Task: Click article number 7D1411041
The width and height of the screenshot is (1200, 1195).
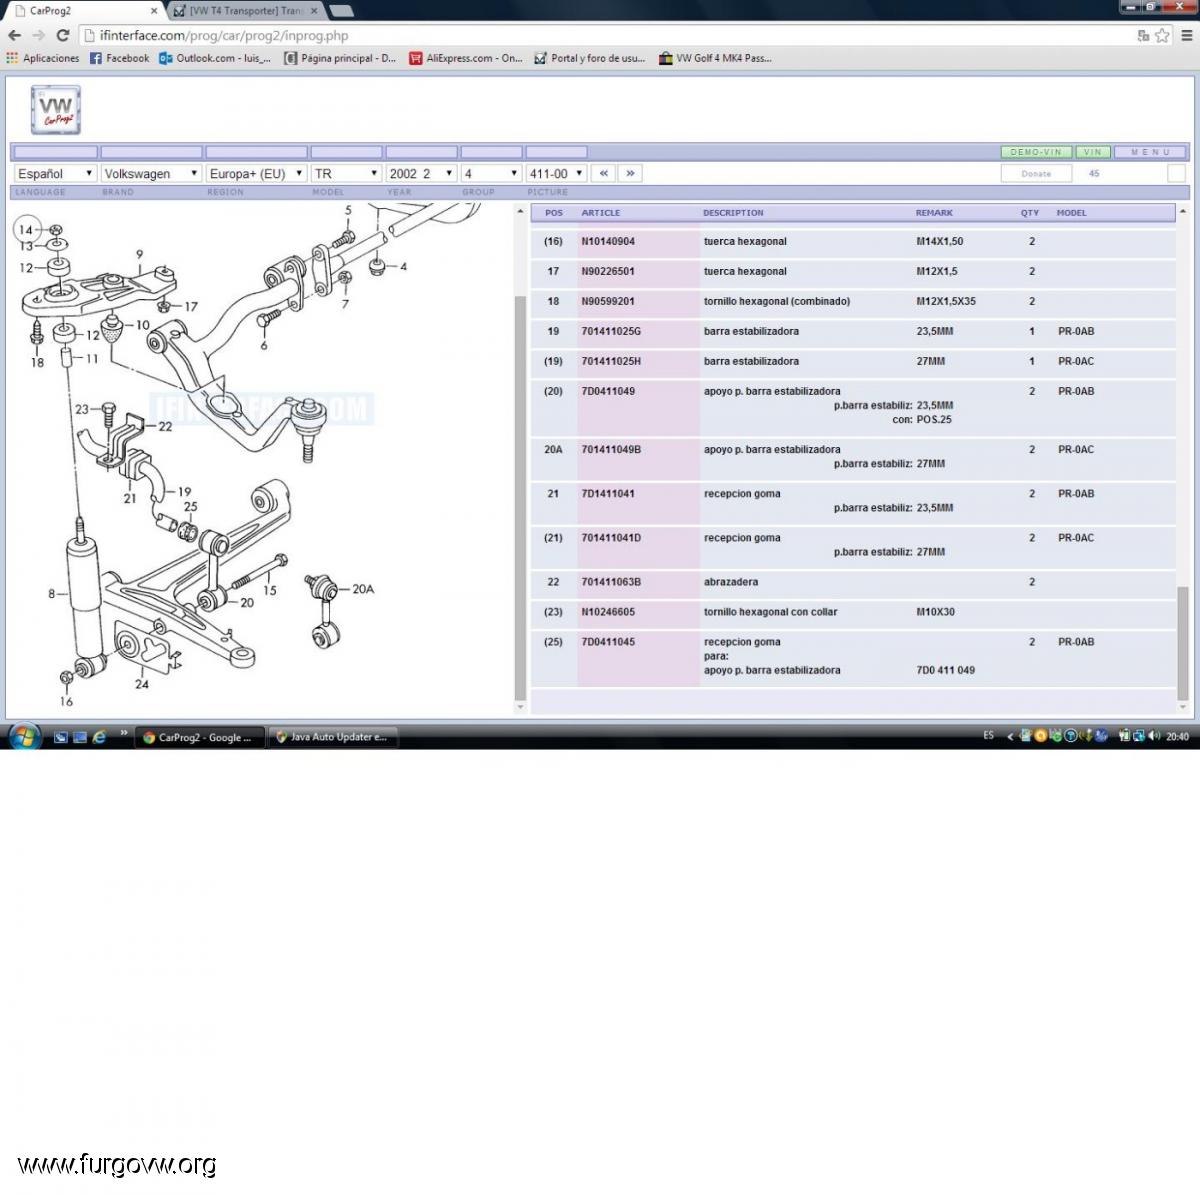Action: [608, 494]
